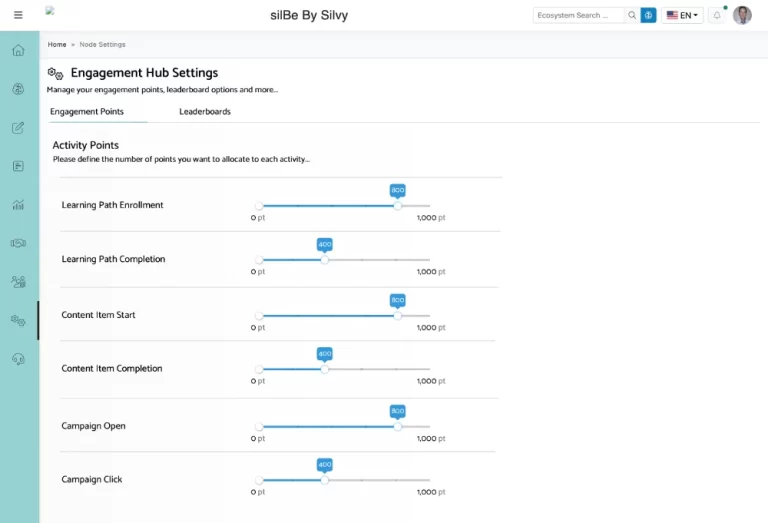Click the notifications bell icon
This screenshot has width=768, height=523.
coord(717,15)
